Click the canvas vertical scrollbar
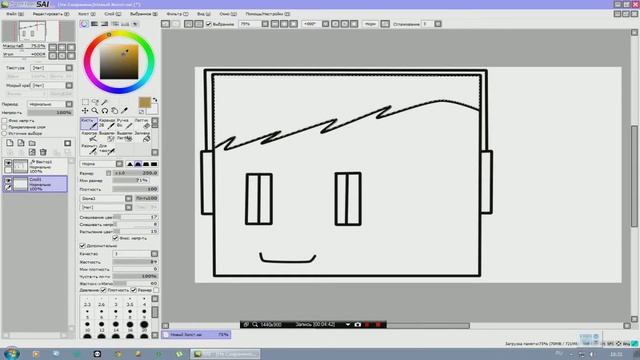The image size is (640, 360). tap(634, 176)
